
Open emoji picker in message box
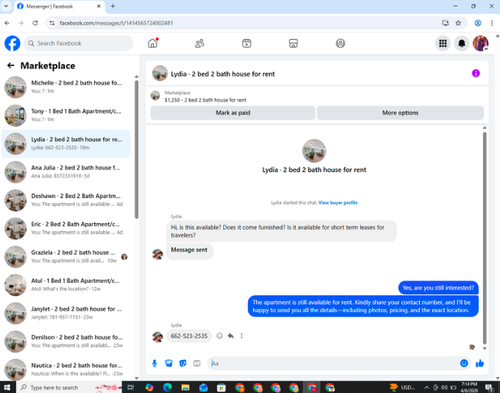[x=464, y=363]
